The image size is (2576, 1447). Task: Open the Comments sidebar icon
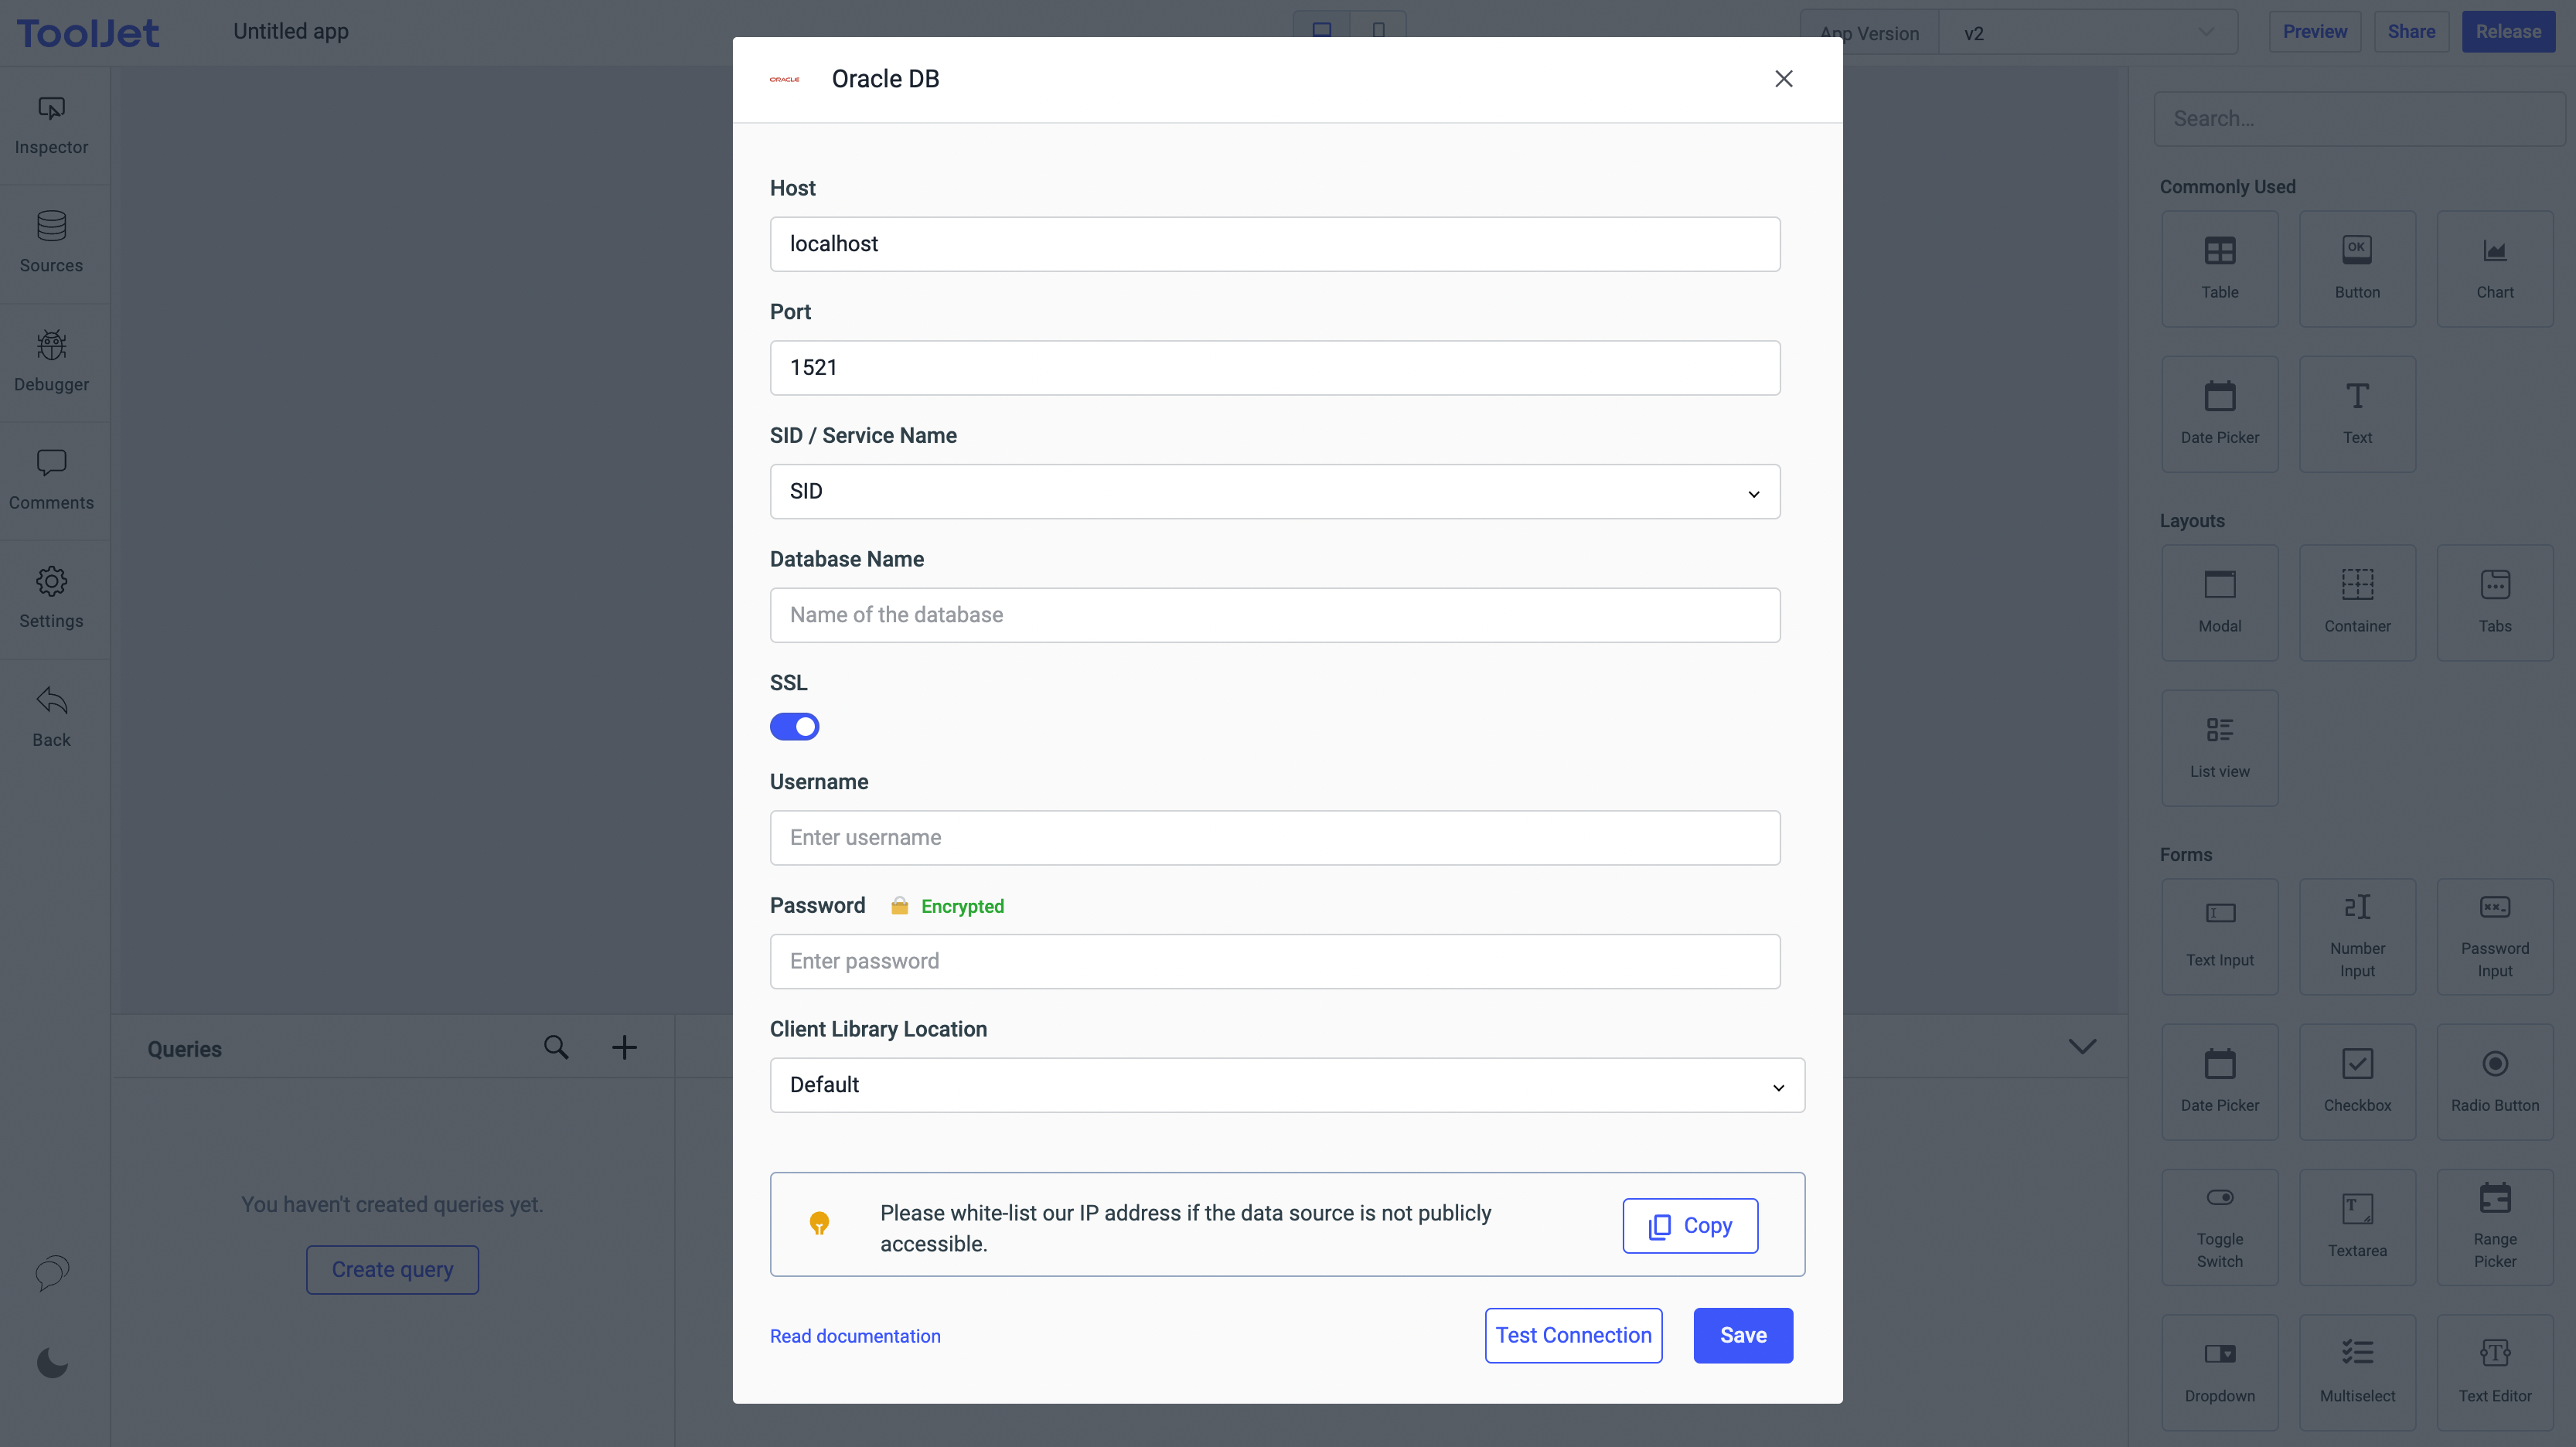(x=51, y=463)
